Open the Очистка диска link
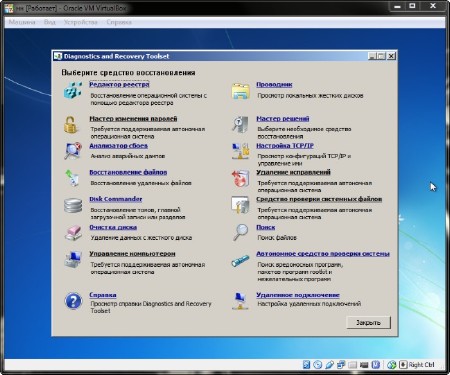Viewport: 450px width, 375px height. coord(113,227)
